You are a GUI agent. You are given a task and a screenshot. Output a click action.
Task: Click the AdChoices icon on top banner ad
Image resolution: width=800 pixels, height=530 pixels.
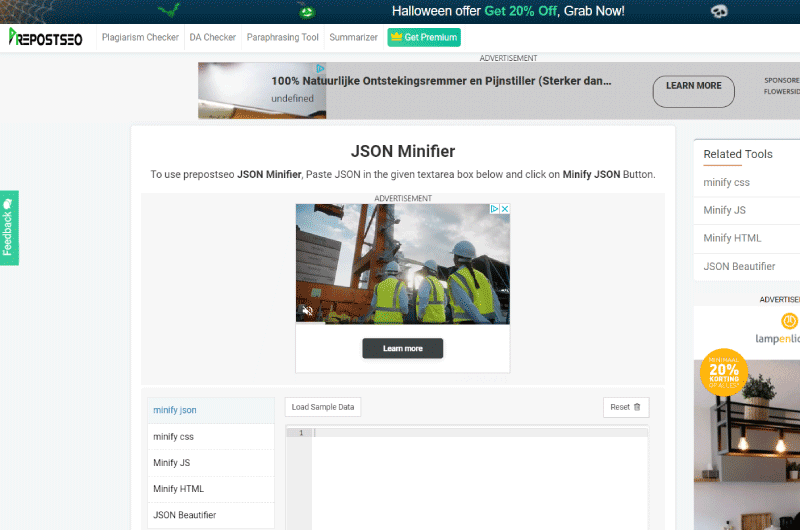click(320, 68)
